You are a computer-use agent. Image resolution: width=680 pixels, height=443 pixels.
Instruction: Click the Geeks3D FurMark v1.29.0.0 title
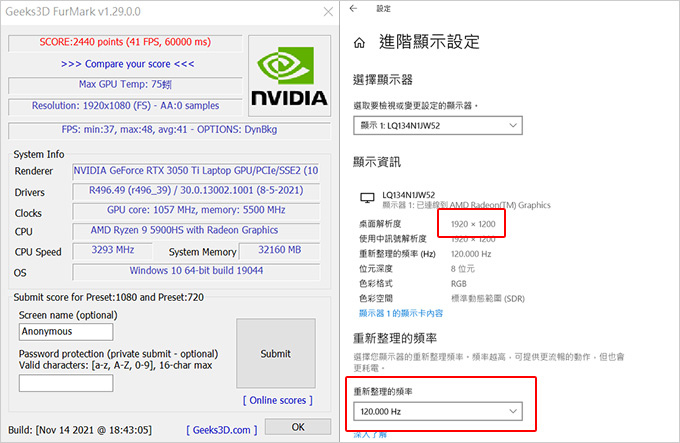(73, 12)
